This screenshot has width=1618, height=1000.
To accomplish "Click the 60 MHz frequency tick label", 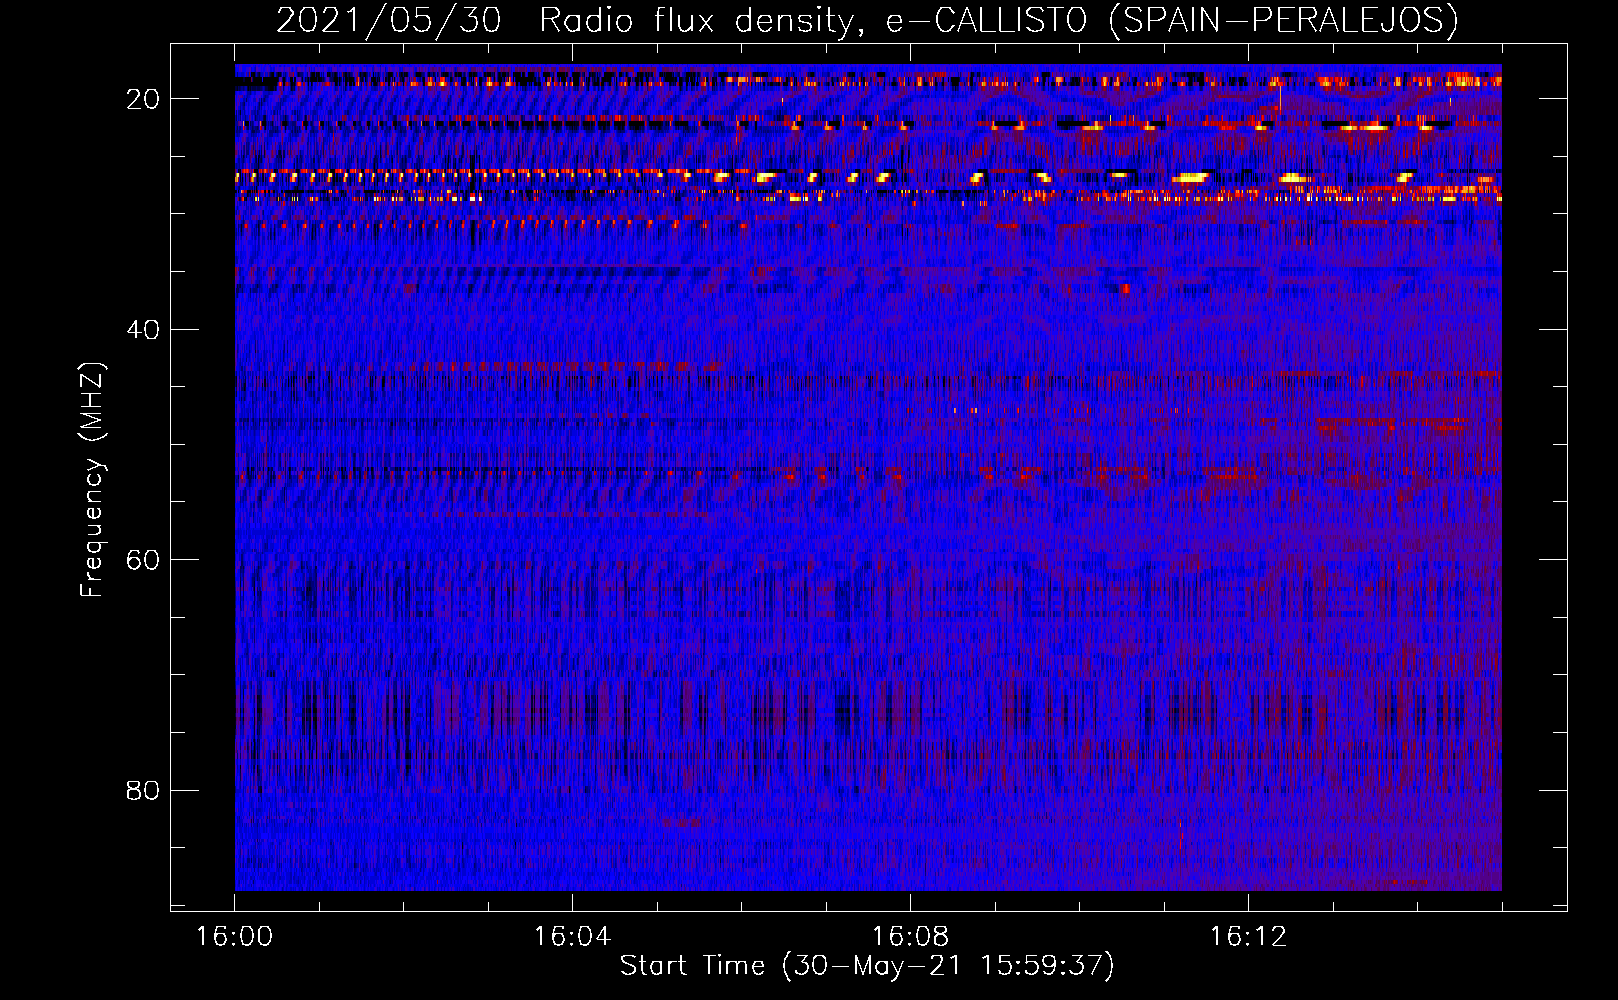I will 144,560.
